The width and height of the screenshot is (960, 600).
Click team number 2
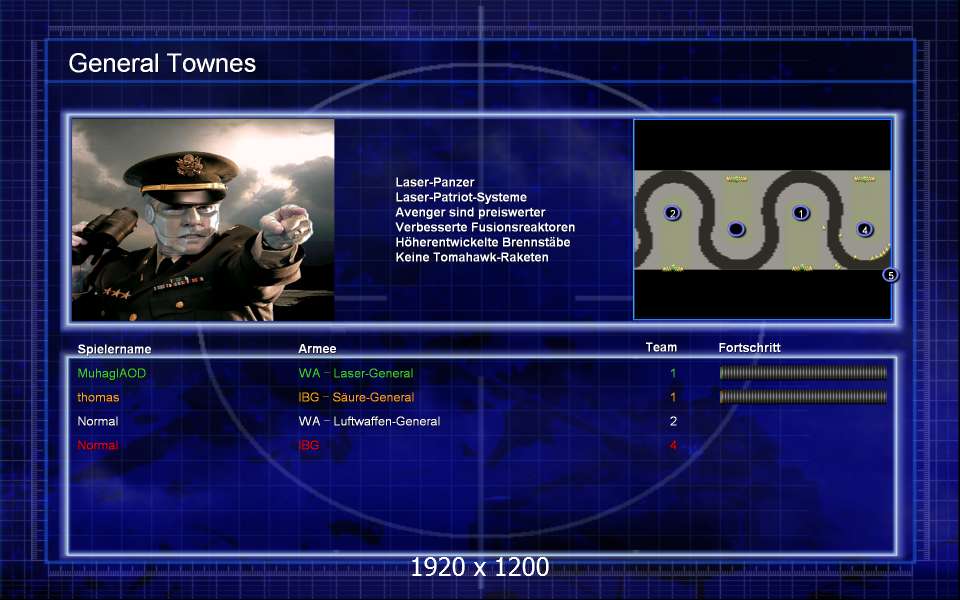click(673, 421)
